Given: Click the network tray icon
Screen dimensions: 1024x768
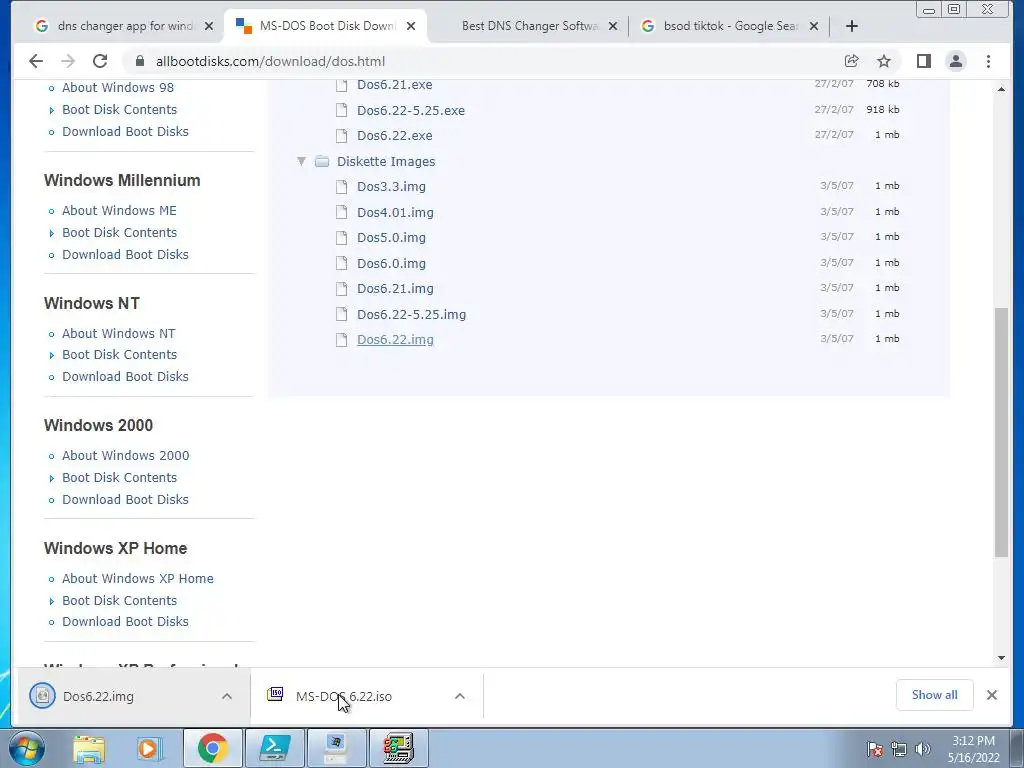Looking at the screenshot, I should (x=899, y=749).
